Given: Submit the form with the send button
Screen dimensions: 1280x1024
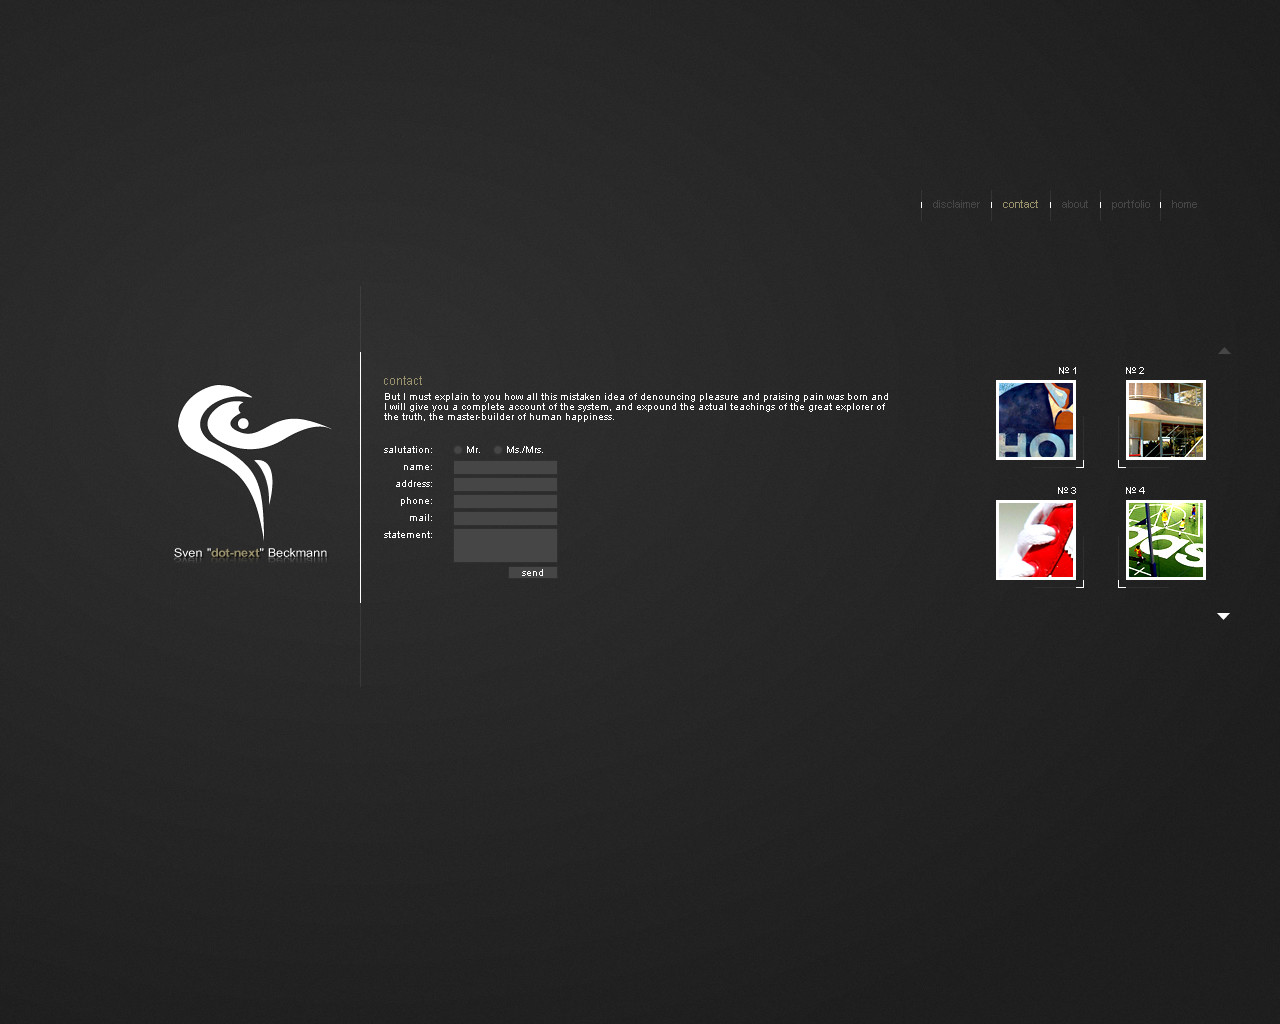Looking at the screenshot, I should pos(533,573).
